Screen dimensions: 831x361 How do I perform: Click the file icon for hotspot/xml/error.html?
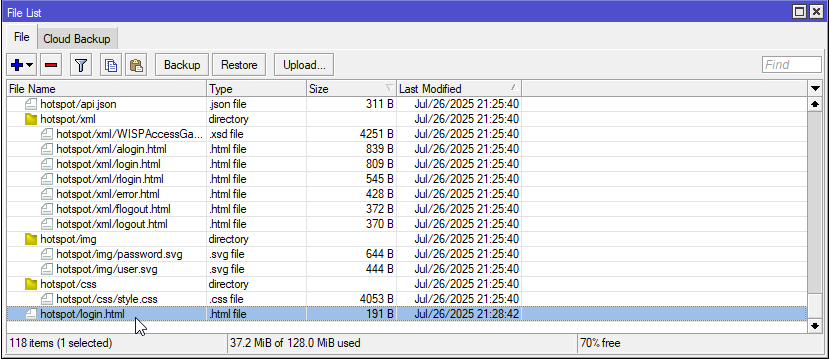47,194
